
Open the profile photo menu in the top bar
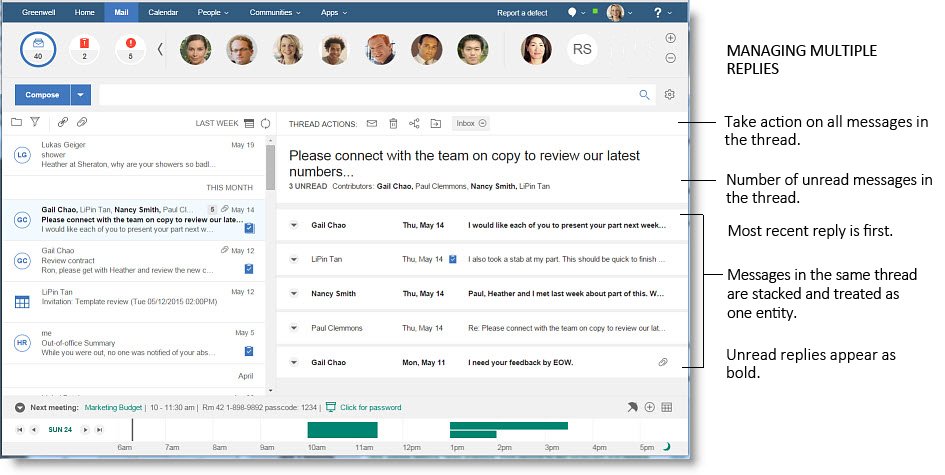620,12
